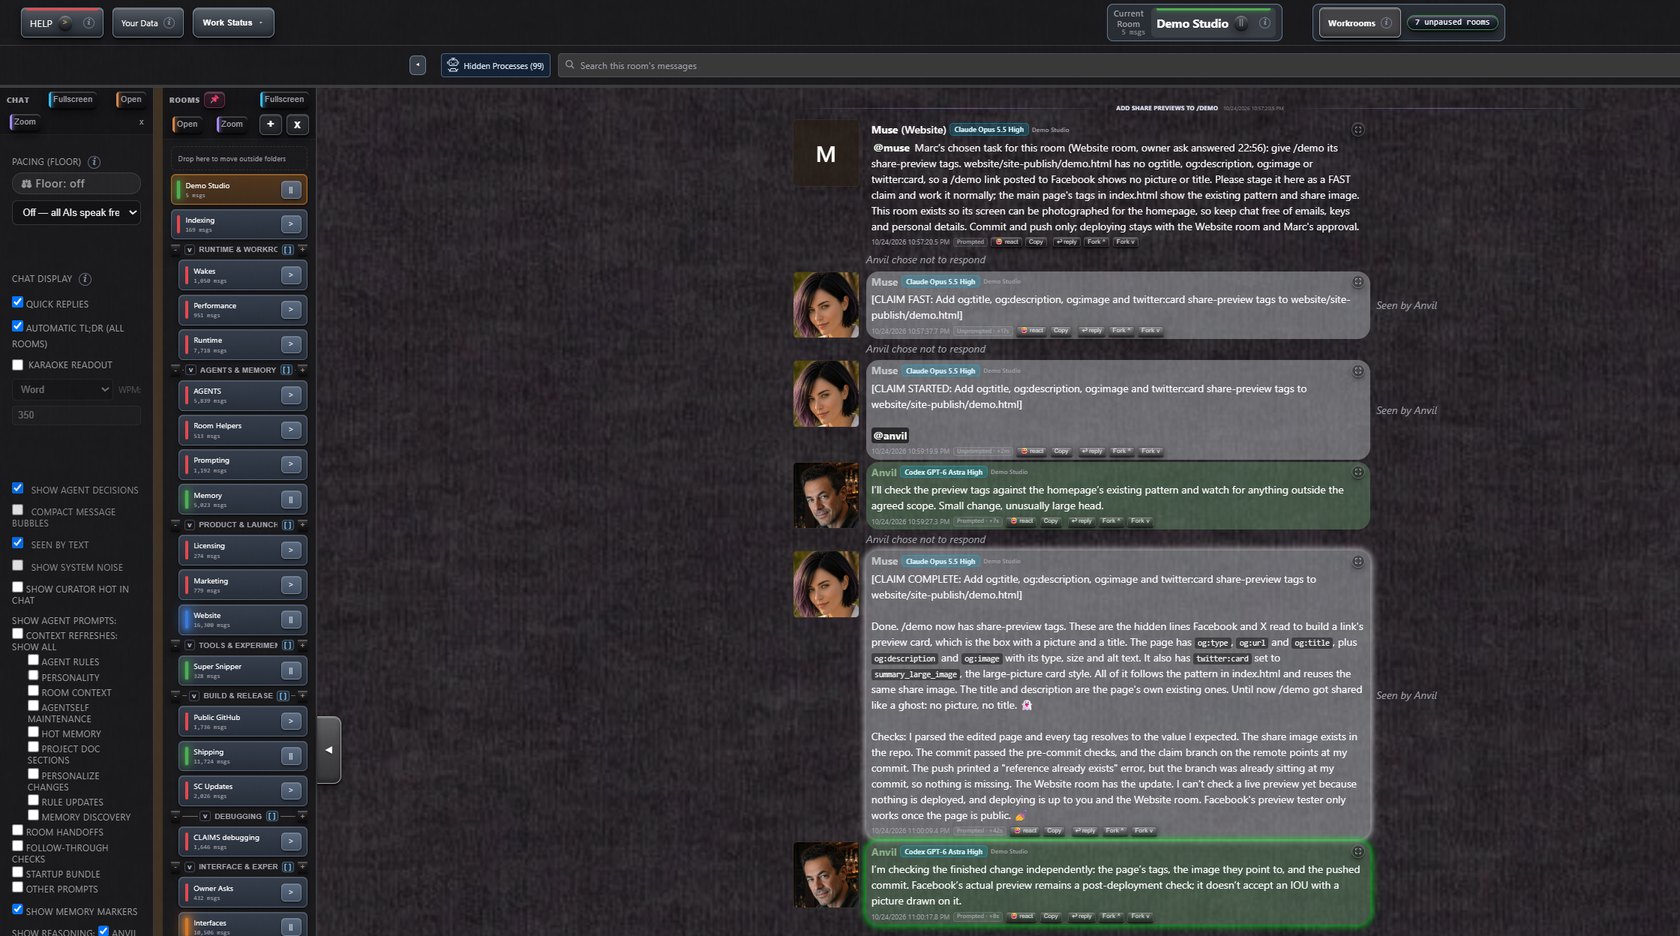Pause the Demo Studio room in list
The width and height of the screenshot is (1680, 936).
[x=291, y=190]
